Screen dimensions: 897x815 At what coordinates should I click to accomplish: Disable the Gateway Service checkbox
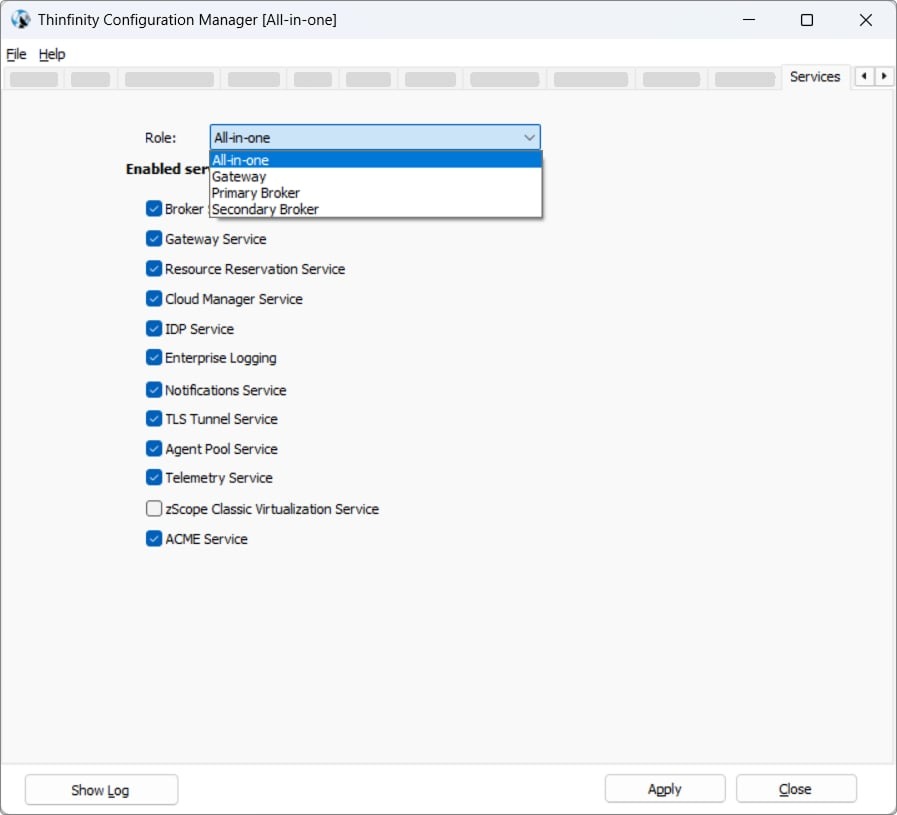[154, 238]
